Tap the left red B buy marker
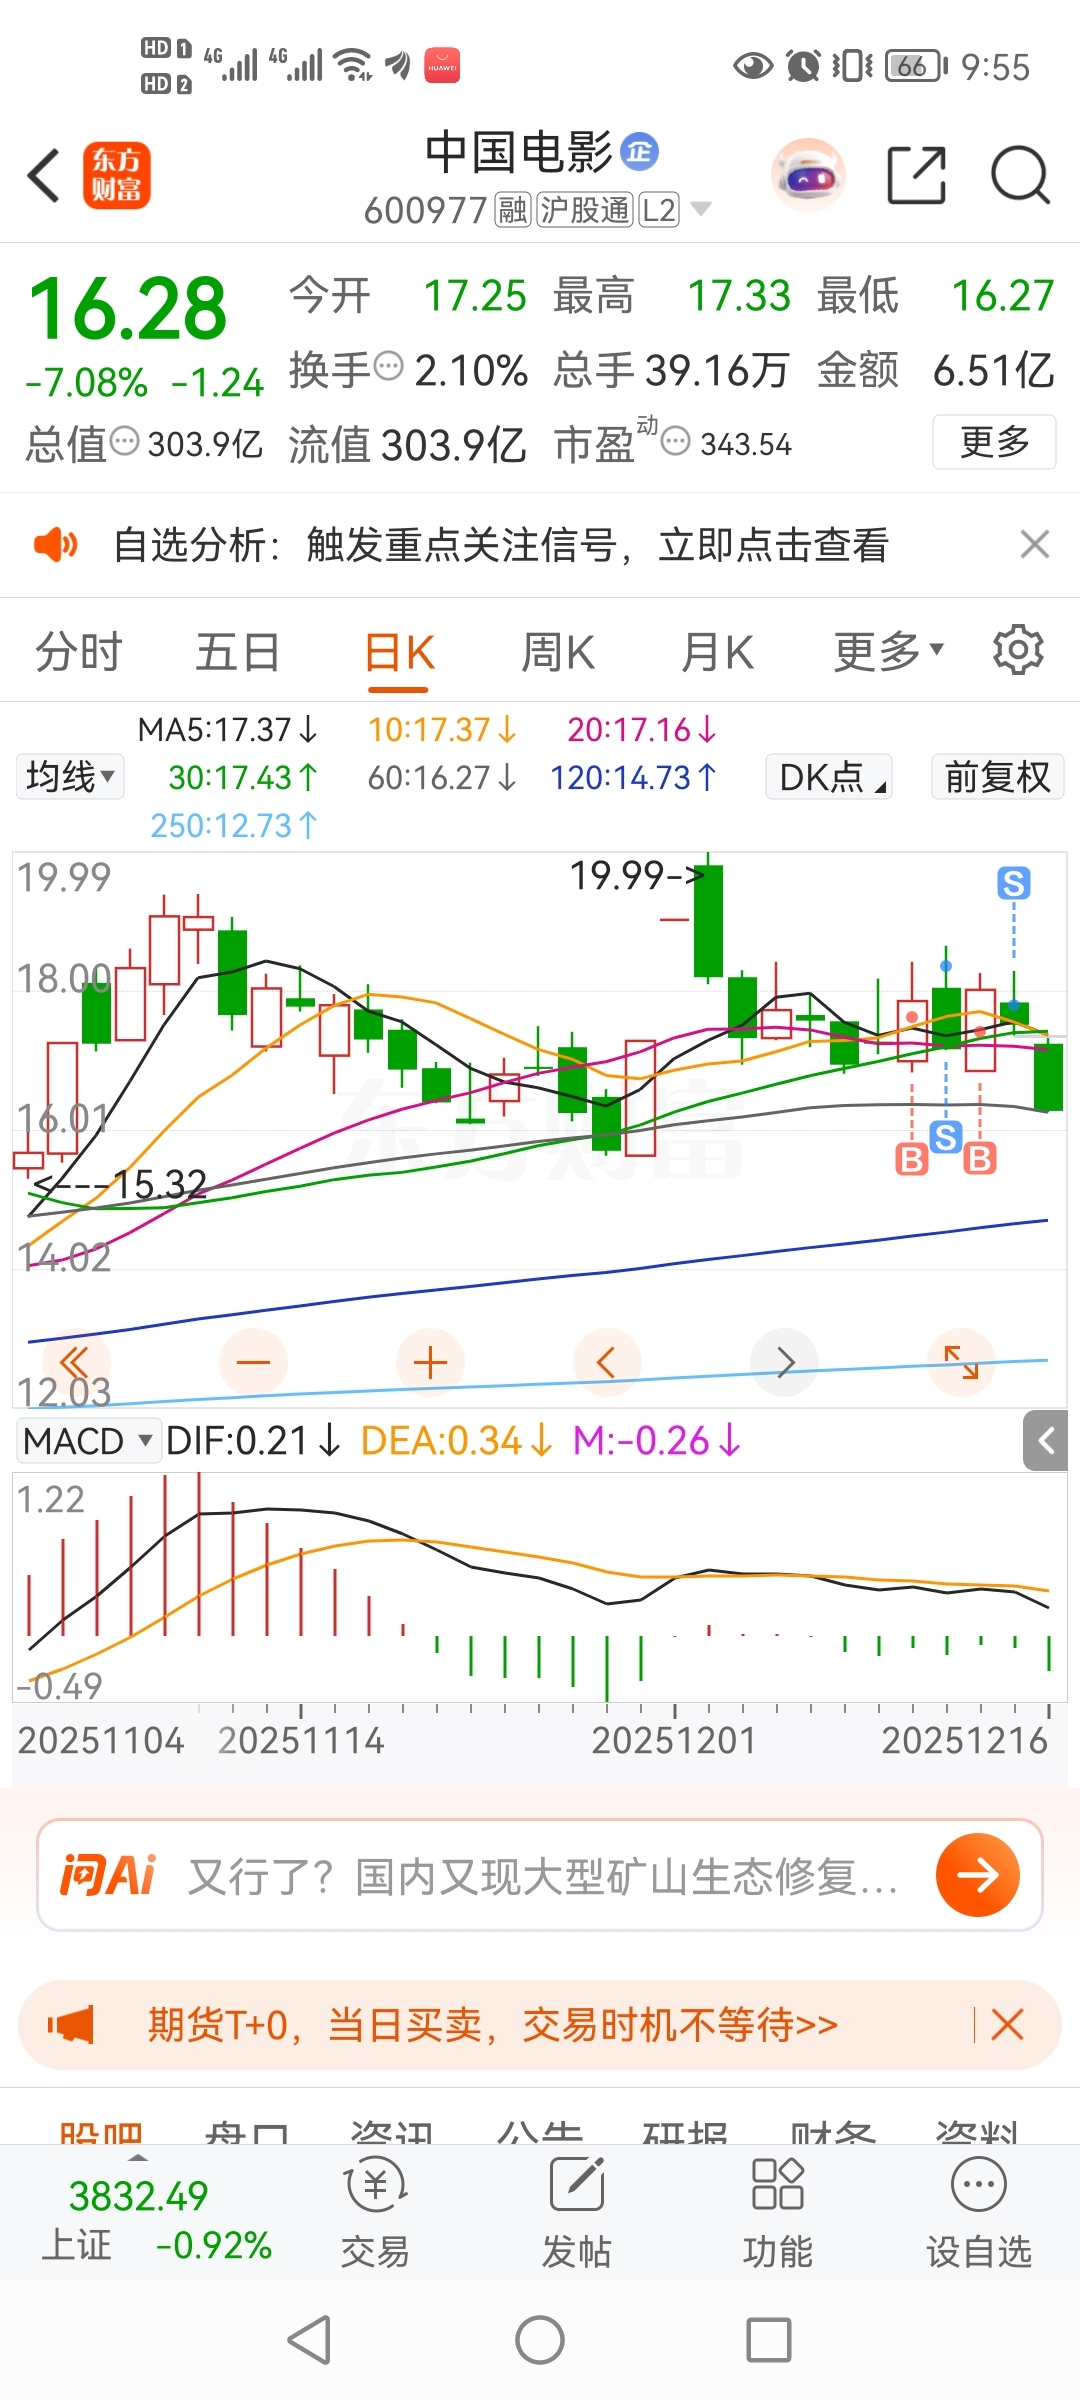The height and width of the screenshot is (2400, 1080). point(911,1159)
